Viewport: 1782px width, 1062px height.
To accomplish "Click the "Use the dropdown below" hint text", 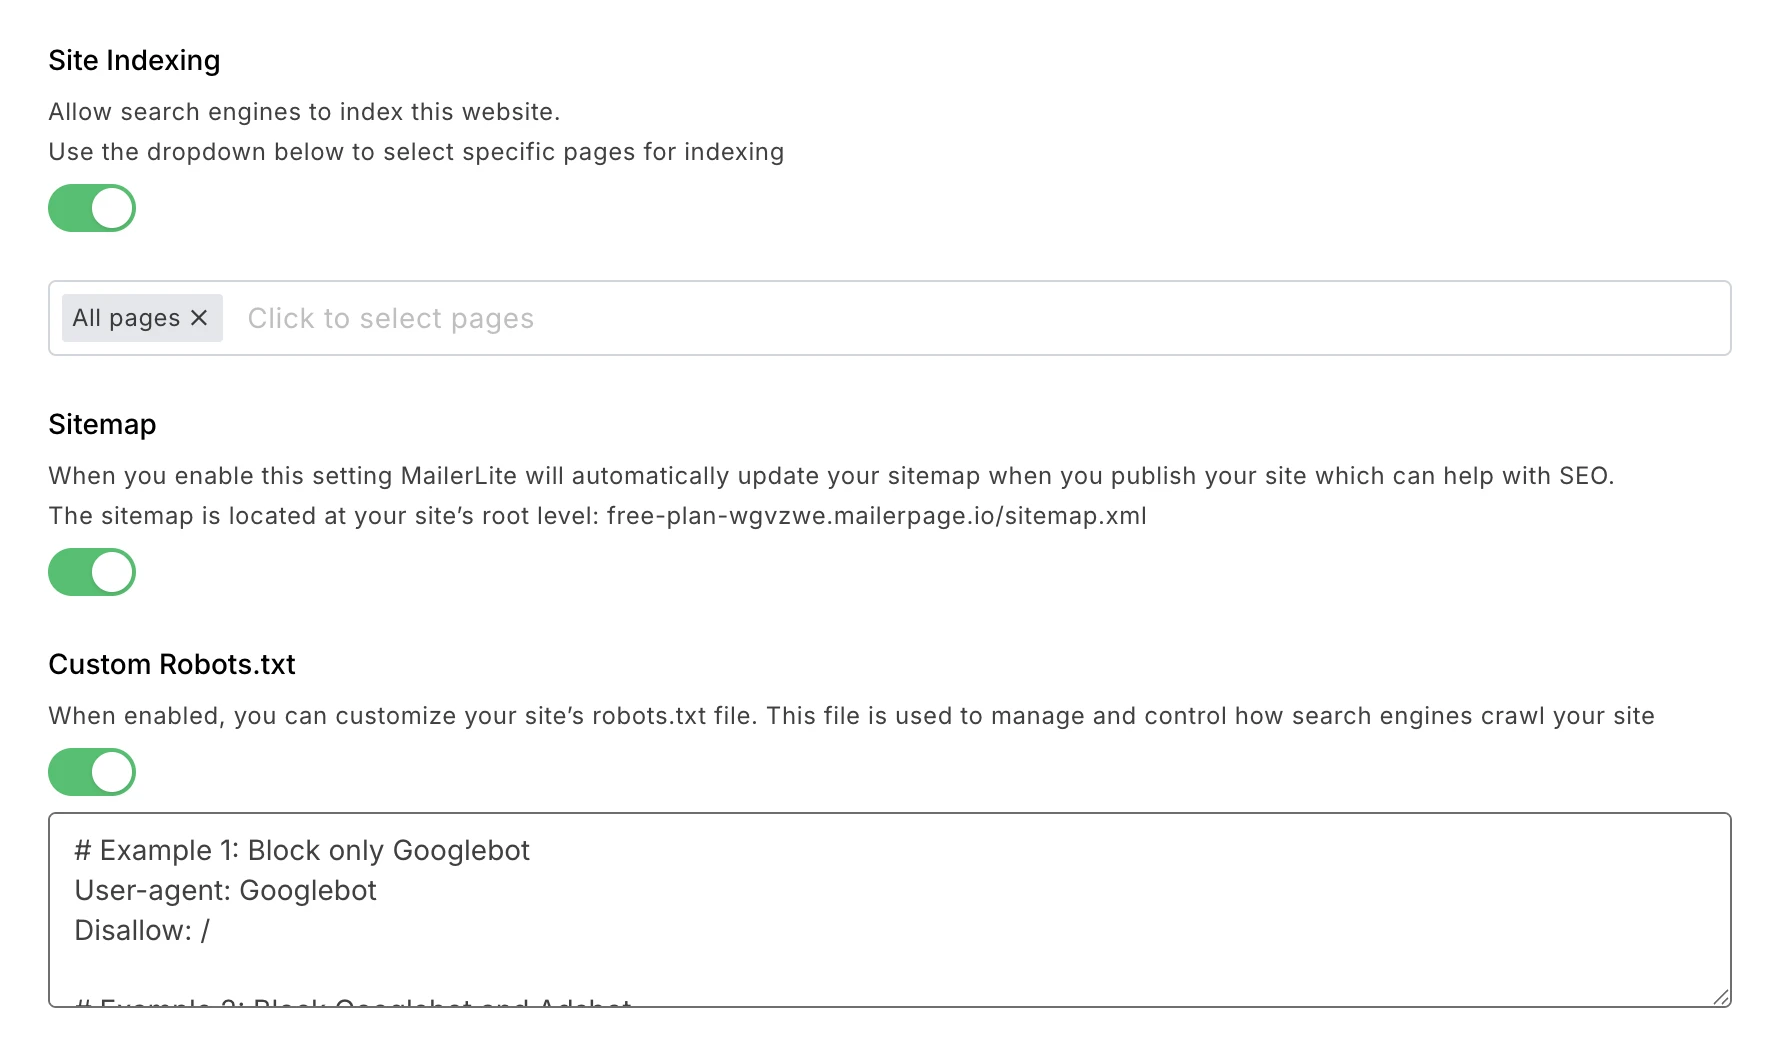I will [x=416, y=152].
